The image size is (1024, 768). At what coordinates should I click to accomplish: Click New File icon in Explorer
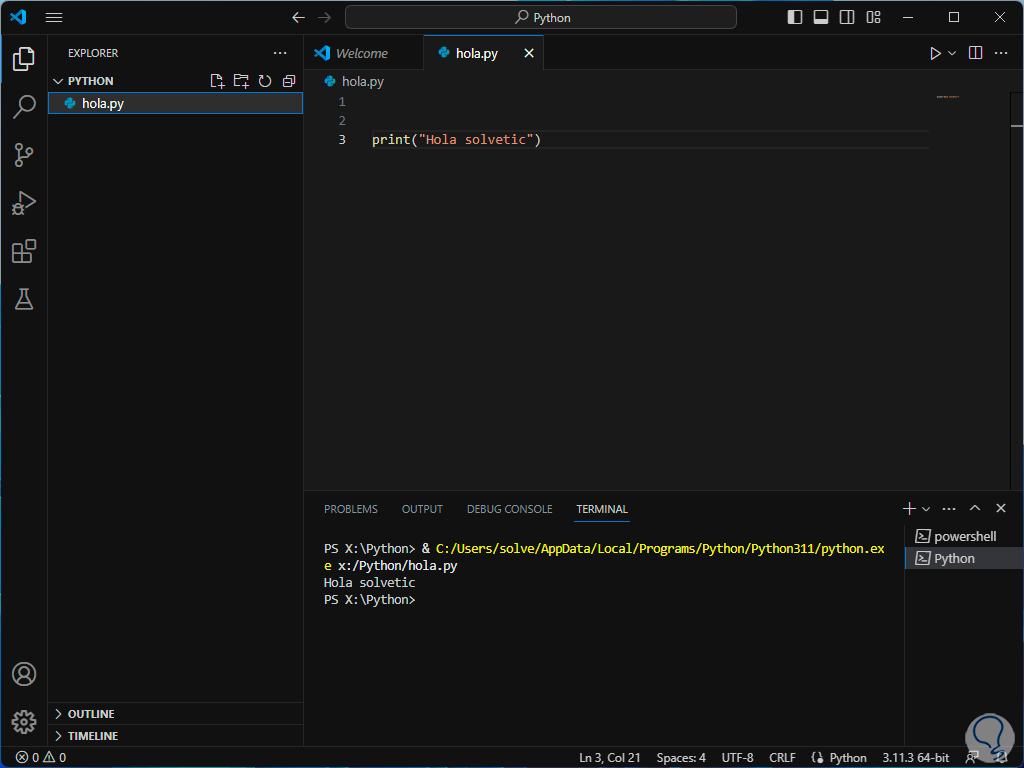click(x=217, y=81)
